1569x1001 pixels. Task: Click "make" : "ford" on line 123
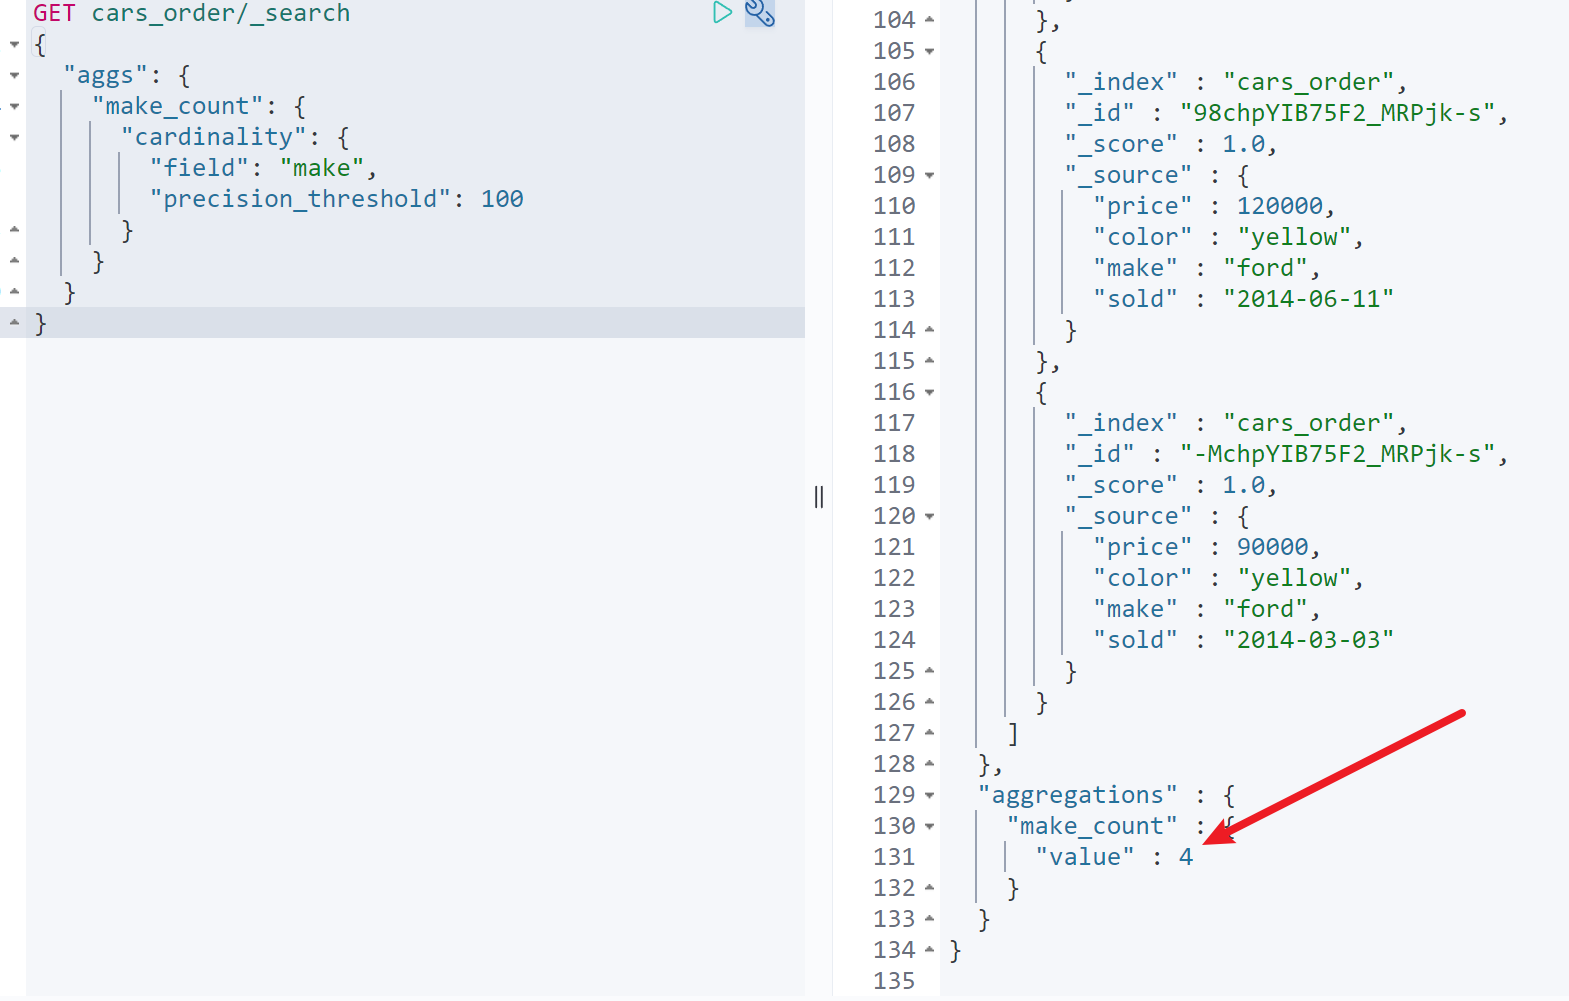point(1207,609)
